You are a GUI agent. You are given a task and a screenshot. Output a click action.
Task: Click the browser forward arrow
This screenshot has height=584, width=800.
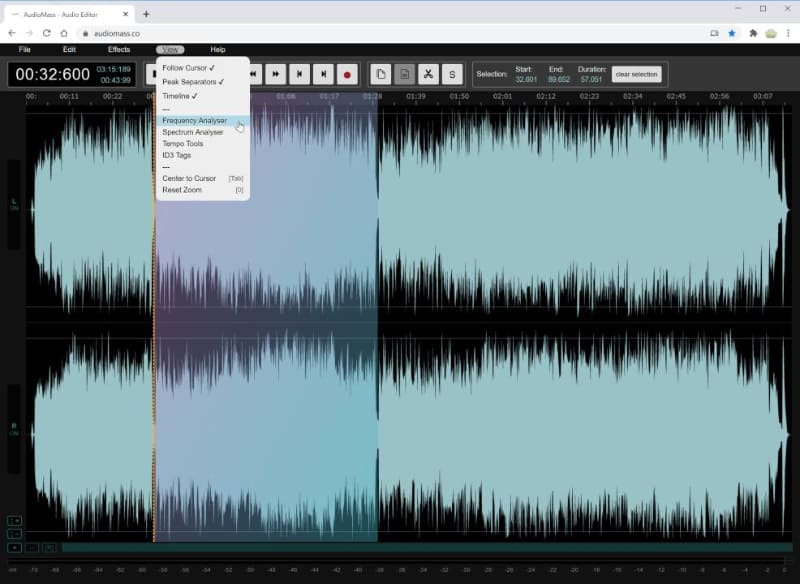point(29,33)
